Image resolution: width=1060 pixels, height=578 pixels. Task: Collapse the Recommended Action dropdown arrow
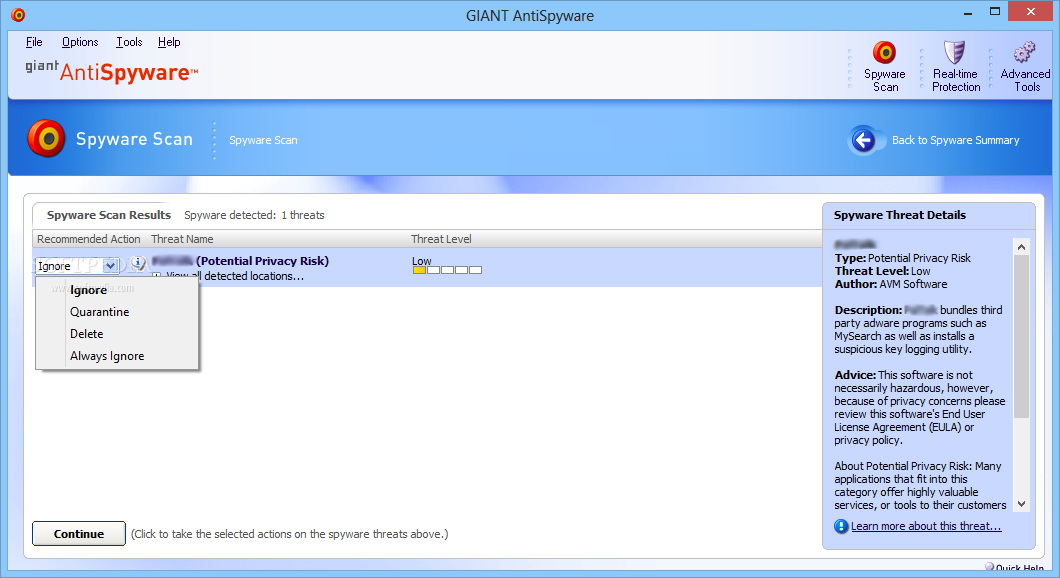110,266
